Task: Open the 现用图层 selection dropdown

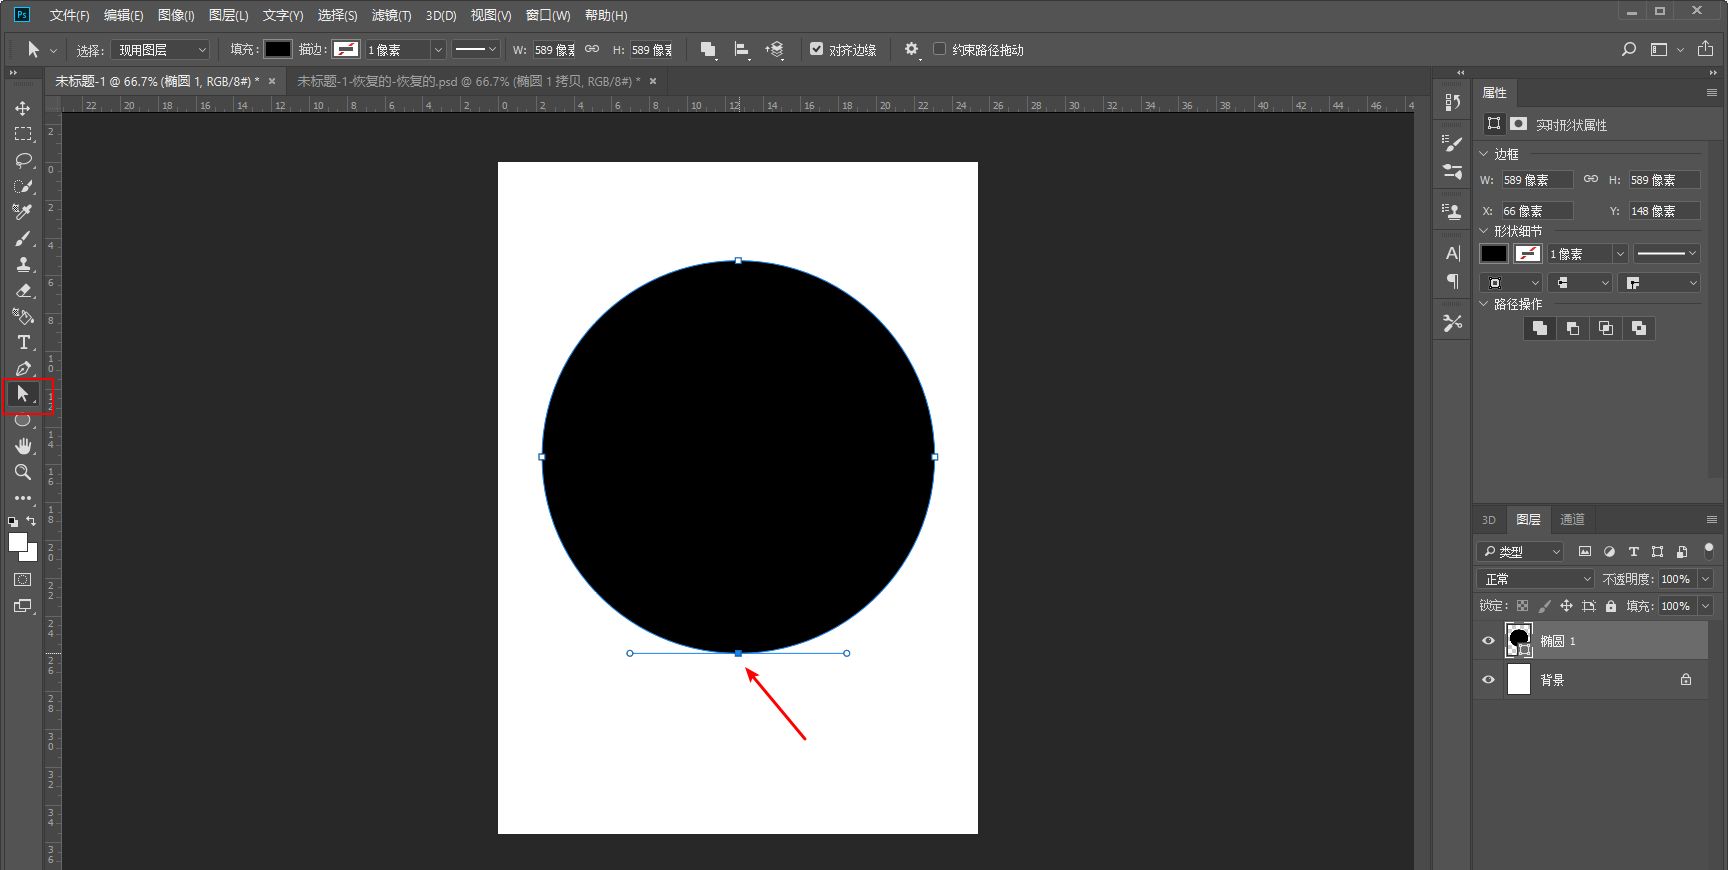Action: [x=160, y=49]
